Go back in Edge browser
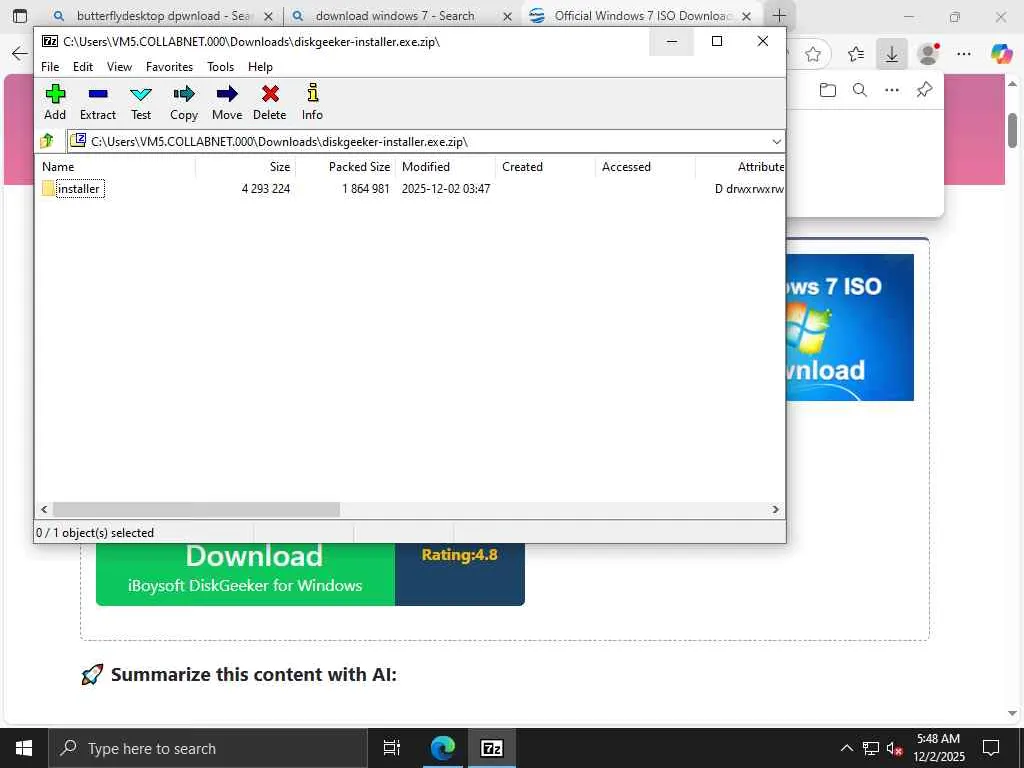The width and height of the screenshot is (1024, 768). point(20,54)
